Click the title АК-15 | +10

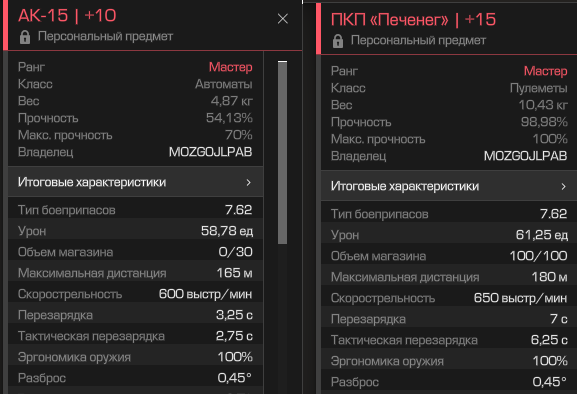pyautogui.click(x=67, y=16)
